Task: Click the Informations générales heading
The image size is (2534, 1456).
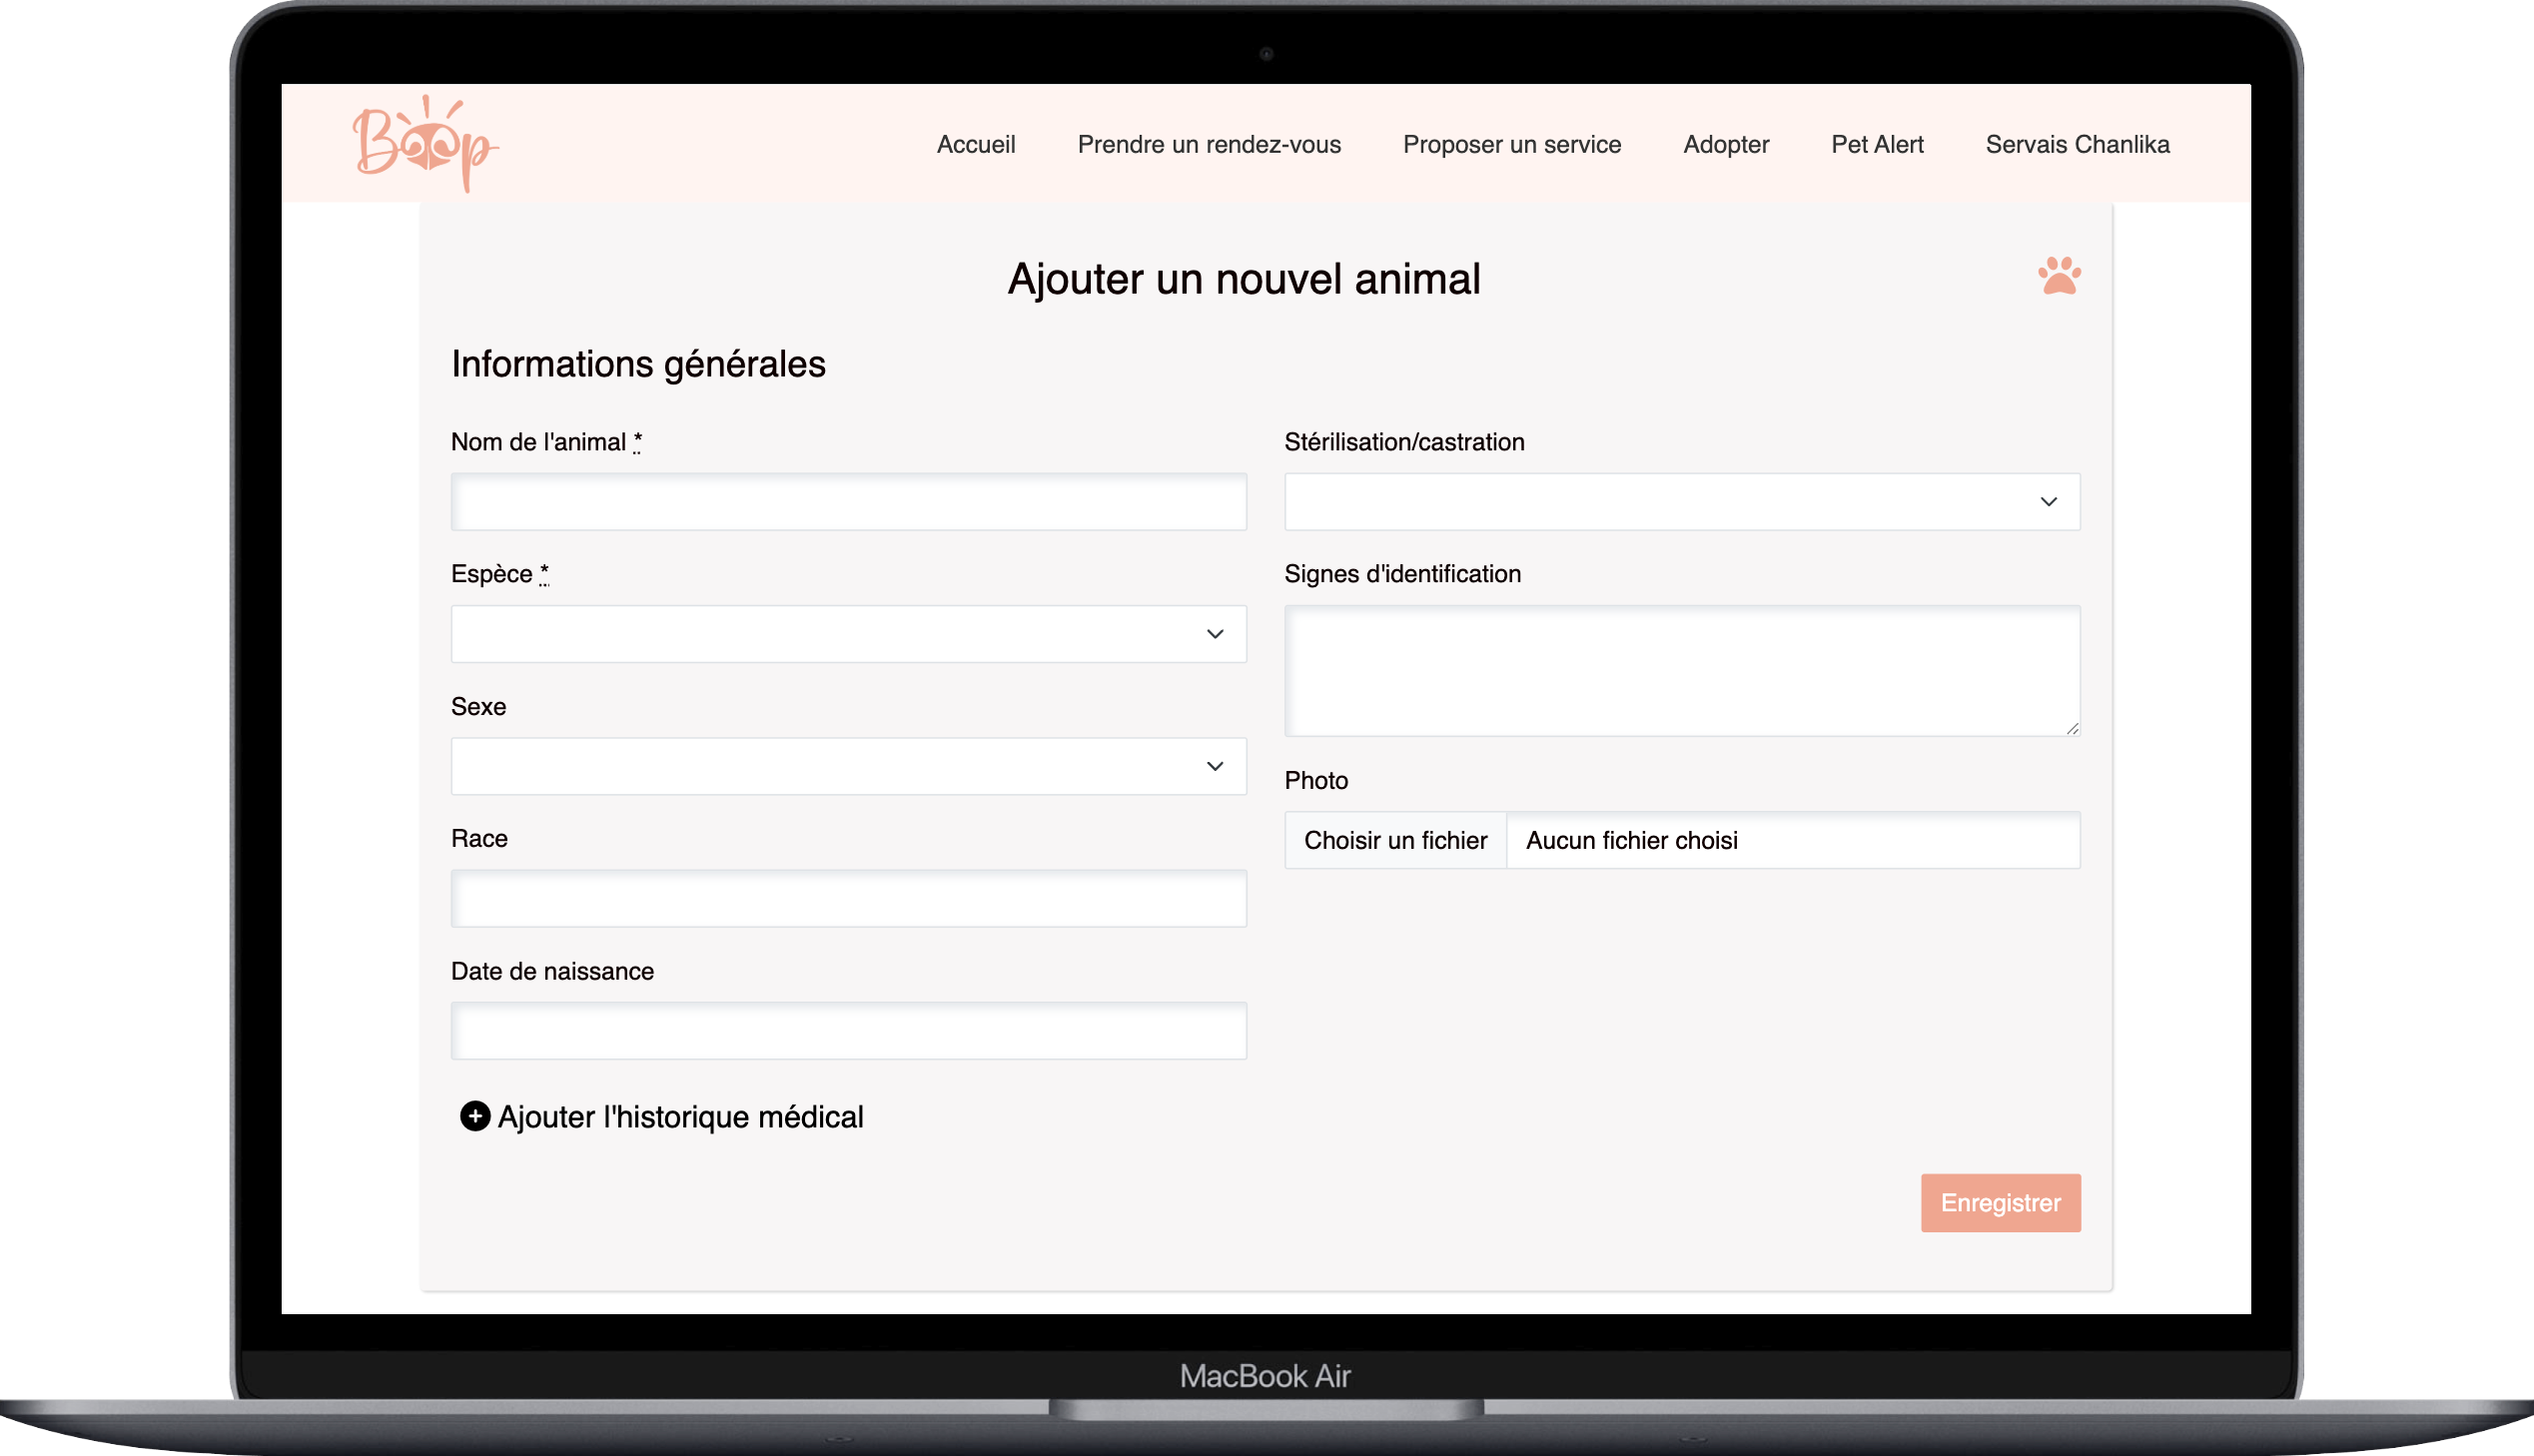Action: pos(638,364)
